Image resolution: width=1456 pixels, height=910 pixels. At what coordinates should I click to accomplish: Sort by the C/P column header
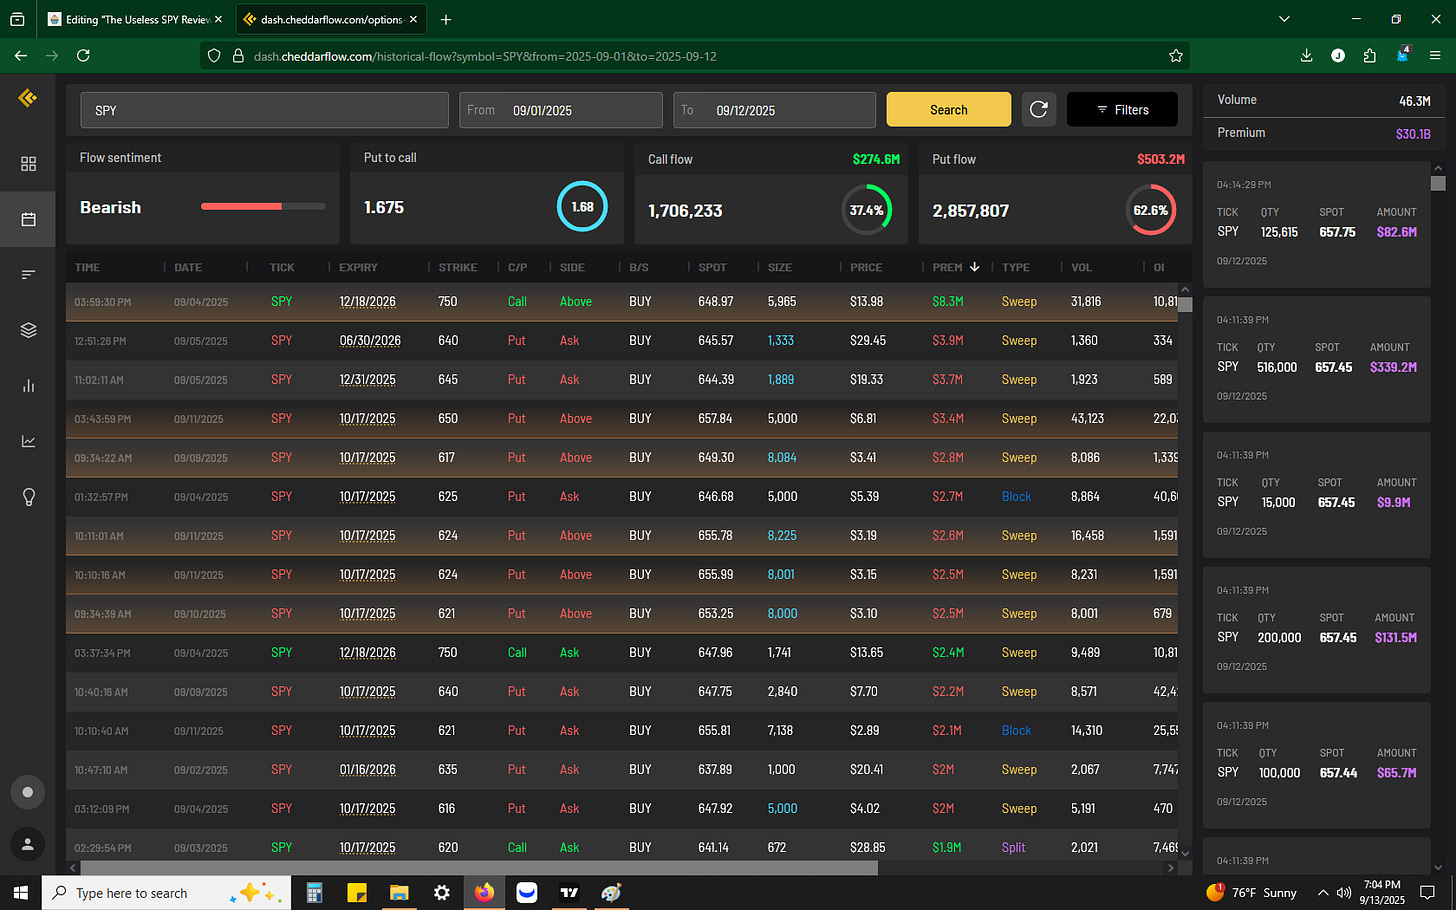point(517,267)
